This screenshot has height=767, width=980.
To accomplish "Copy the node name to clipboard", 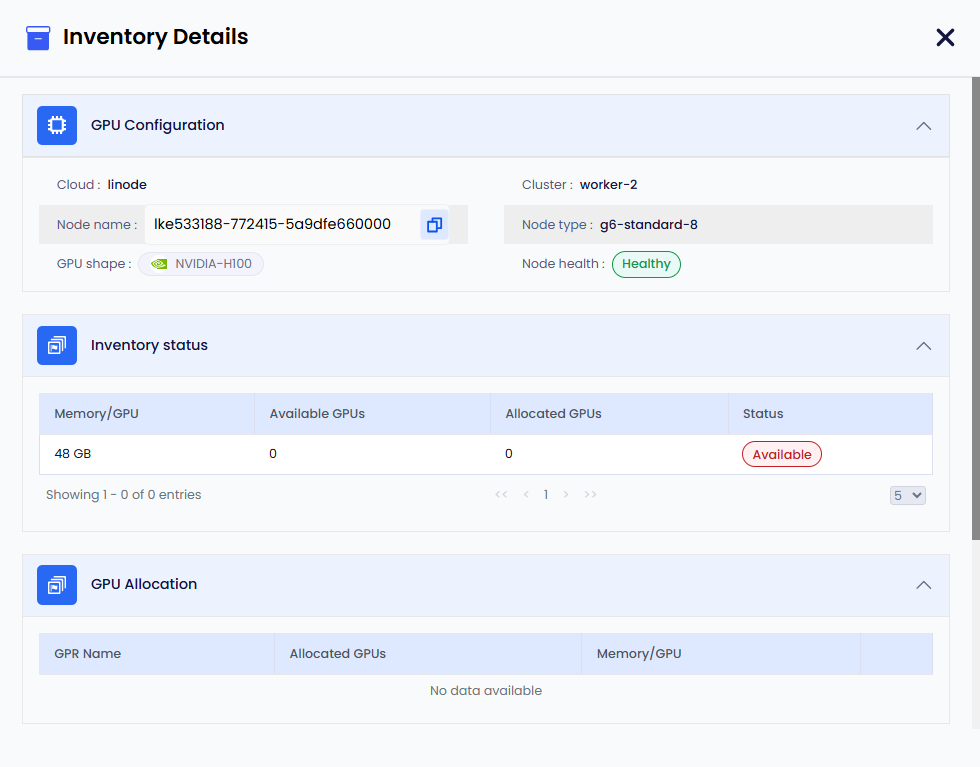I will point(434,225).
